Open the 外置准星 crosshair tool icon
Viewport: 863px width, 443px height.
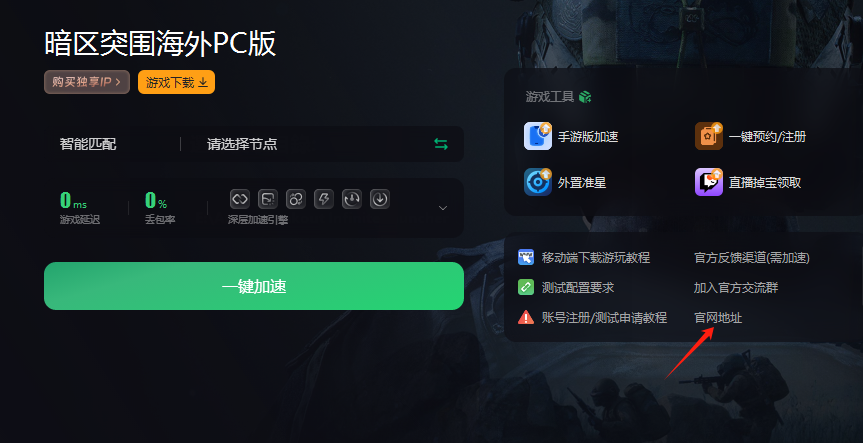click(538, 182)
